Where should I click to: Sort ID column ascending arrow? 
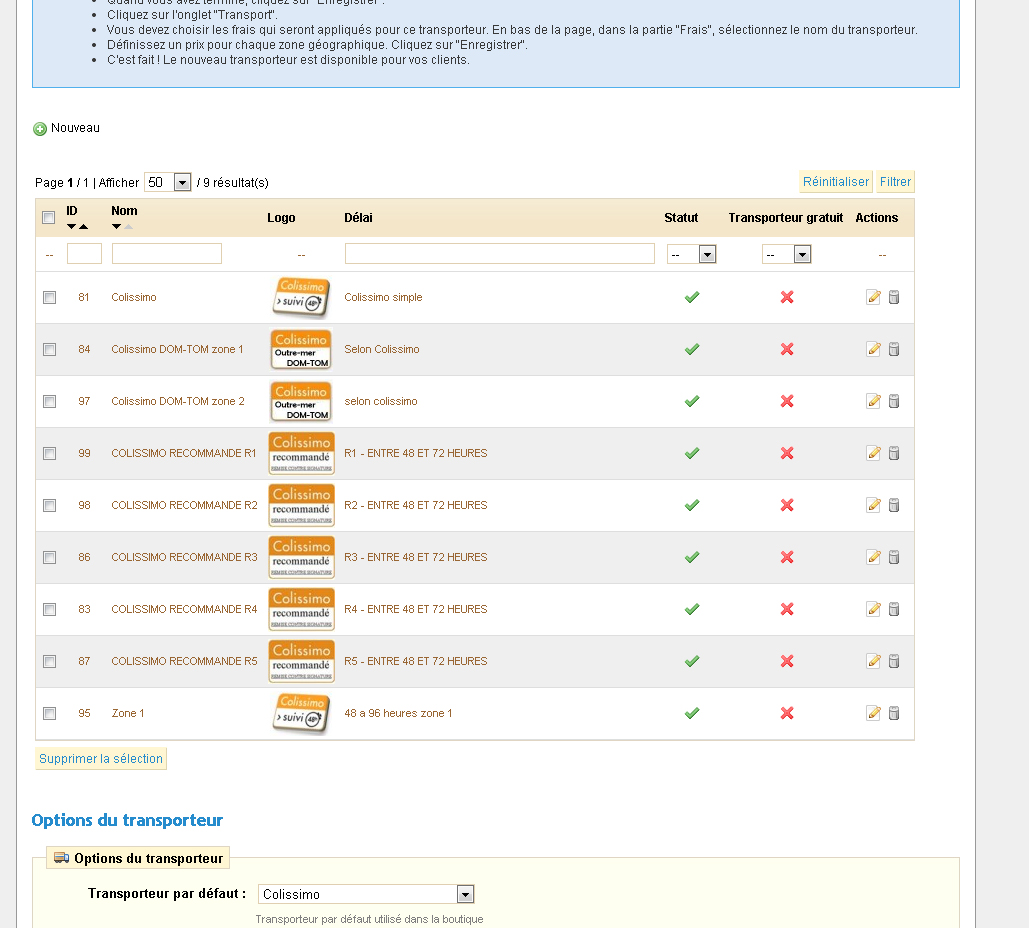pyautogui.click(x=83, y=226)
